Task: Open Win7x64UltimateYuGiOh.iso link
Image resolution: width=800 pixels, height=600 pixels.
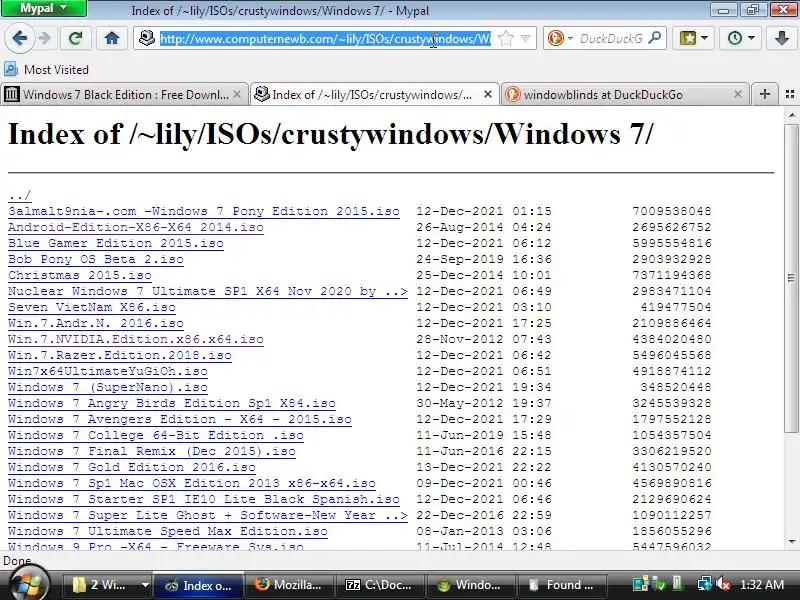Action: (108, 371)
